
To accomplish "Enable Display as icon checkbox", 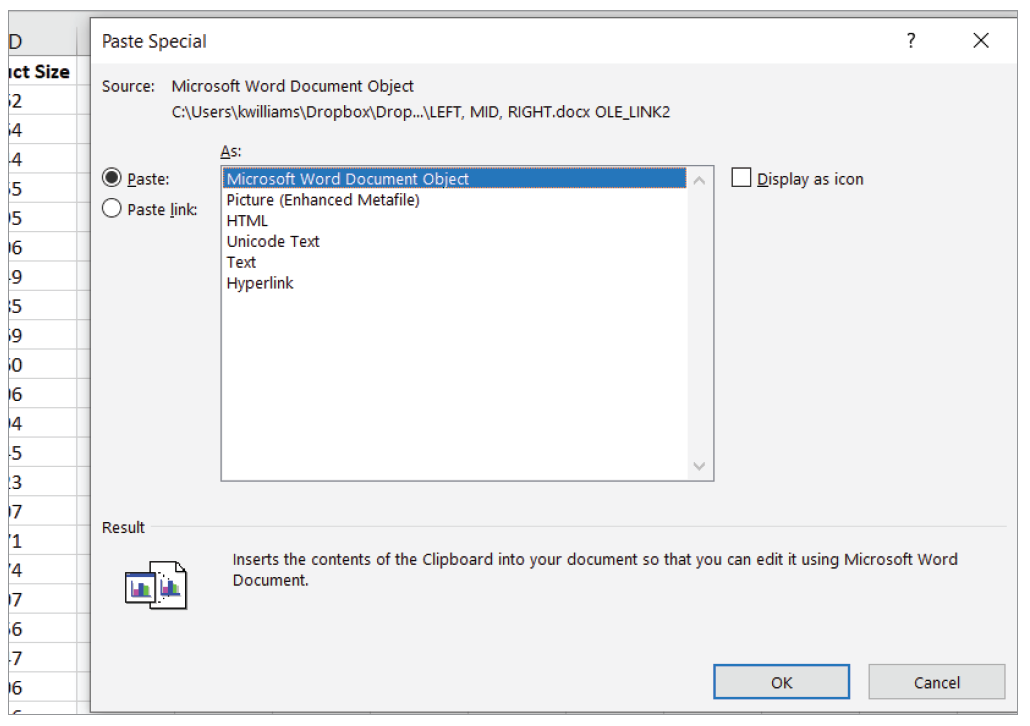I will pyautogui.click(x=741, y=178).
